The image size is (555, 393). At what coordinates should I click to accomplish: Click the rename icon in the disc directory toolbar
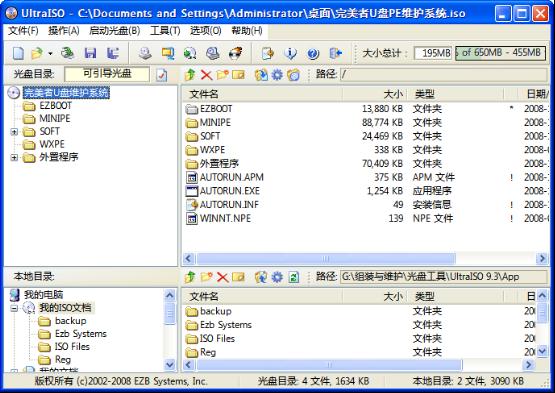pyautogui.click(x=239, y=75)
